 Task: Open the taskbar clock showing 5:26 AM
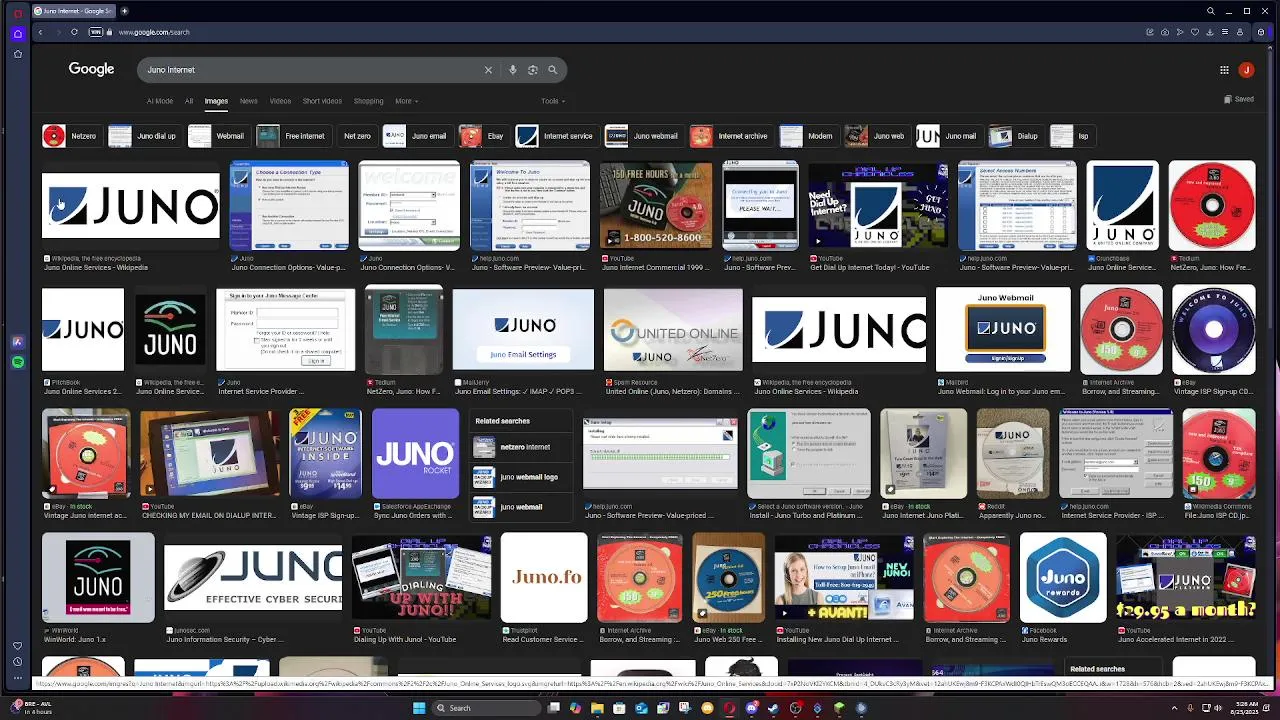coord(1244,708)
